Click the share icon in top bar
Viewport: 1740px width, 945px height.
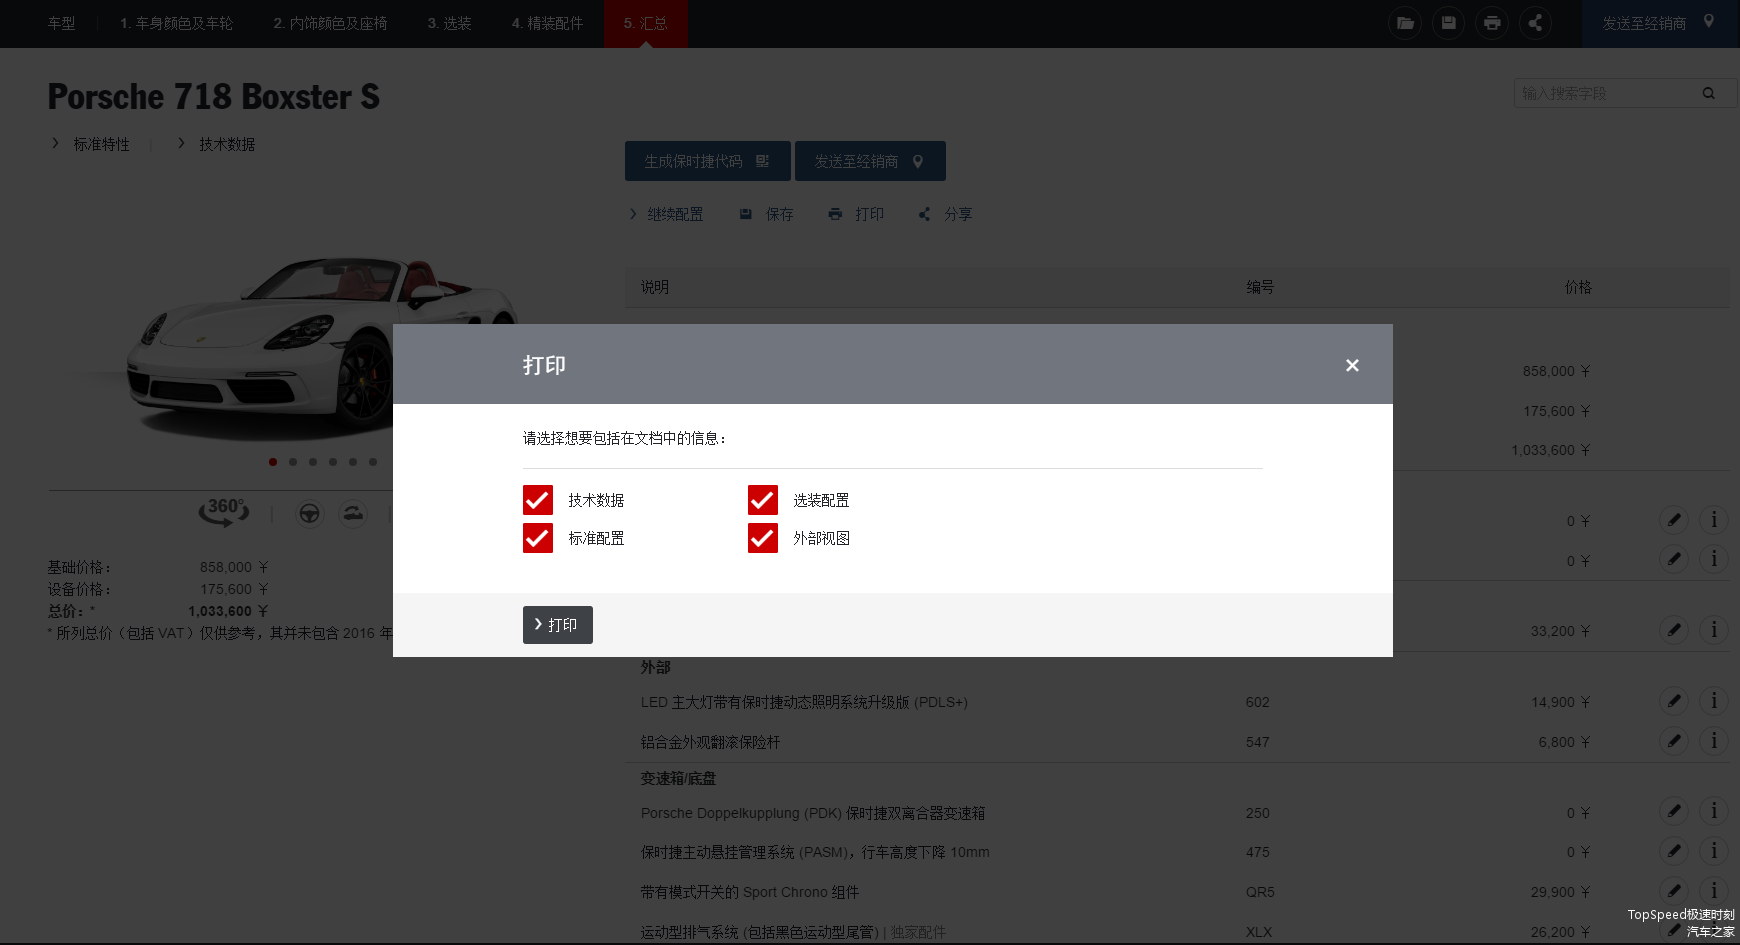tap(1535, 23)
